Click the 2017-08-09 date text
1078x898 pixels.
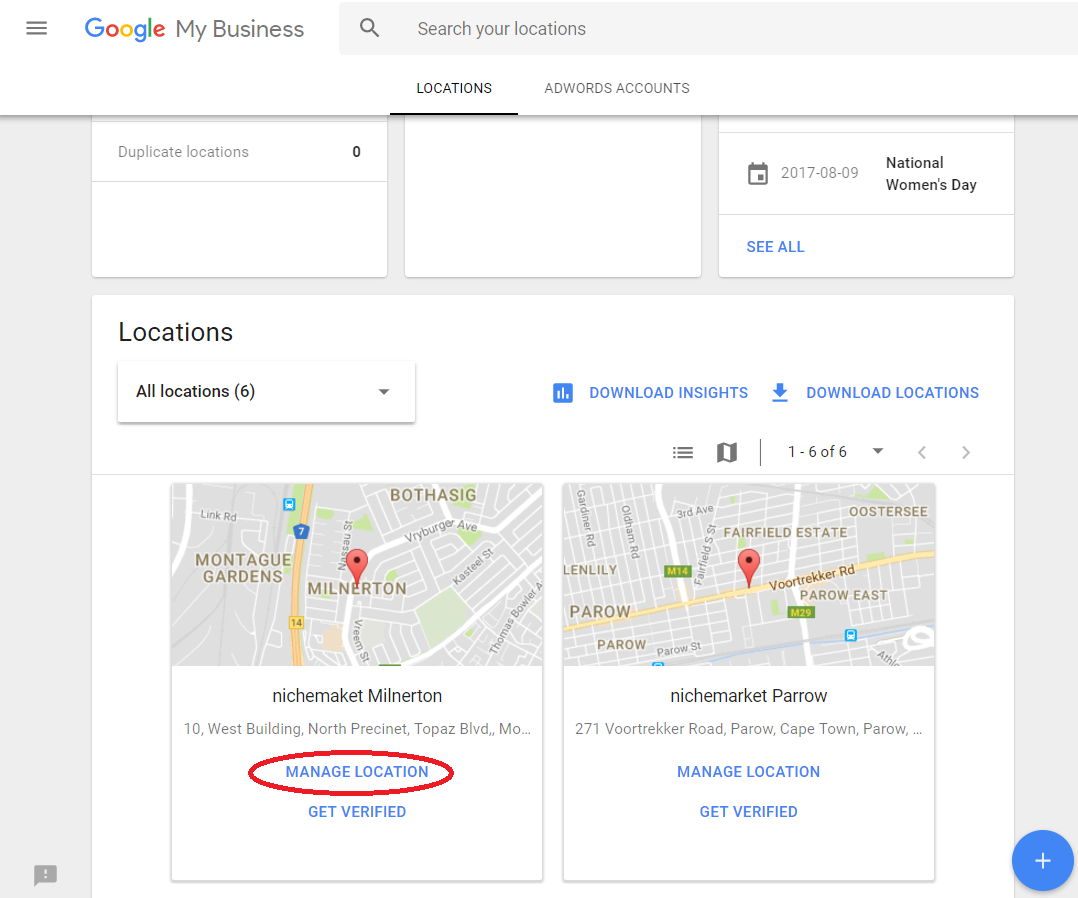[x=820, y=173]
